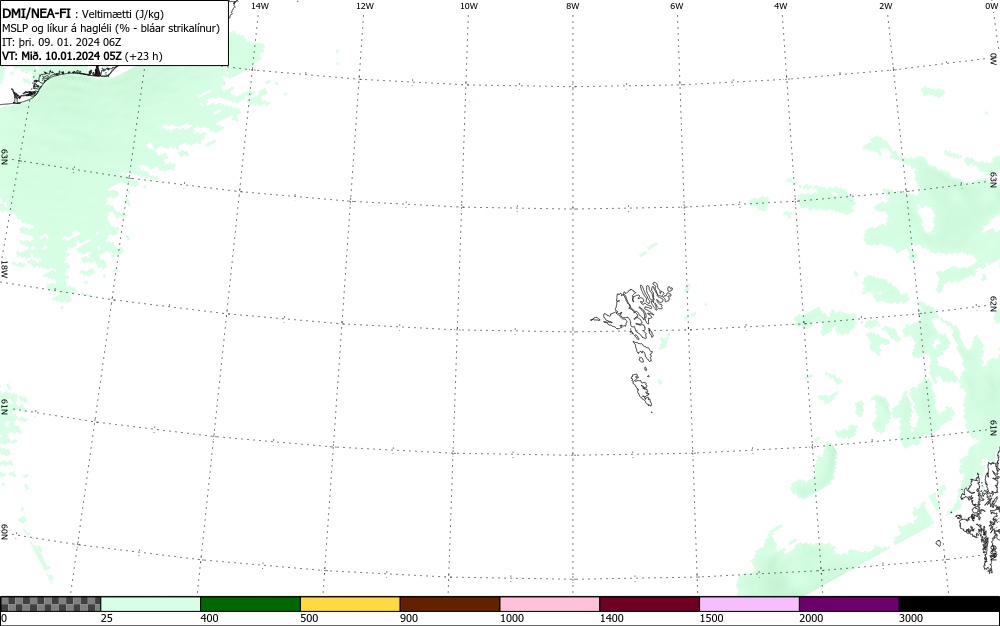Click the 0W longitude label at top right

(x=991, y=6)
